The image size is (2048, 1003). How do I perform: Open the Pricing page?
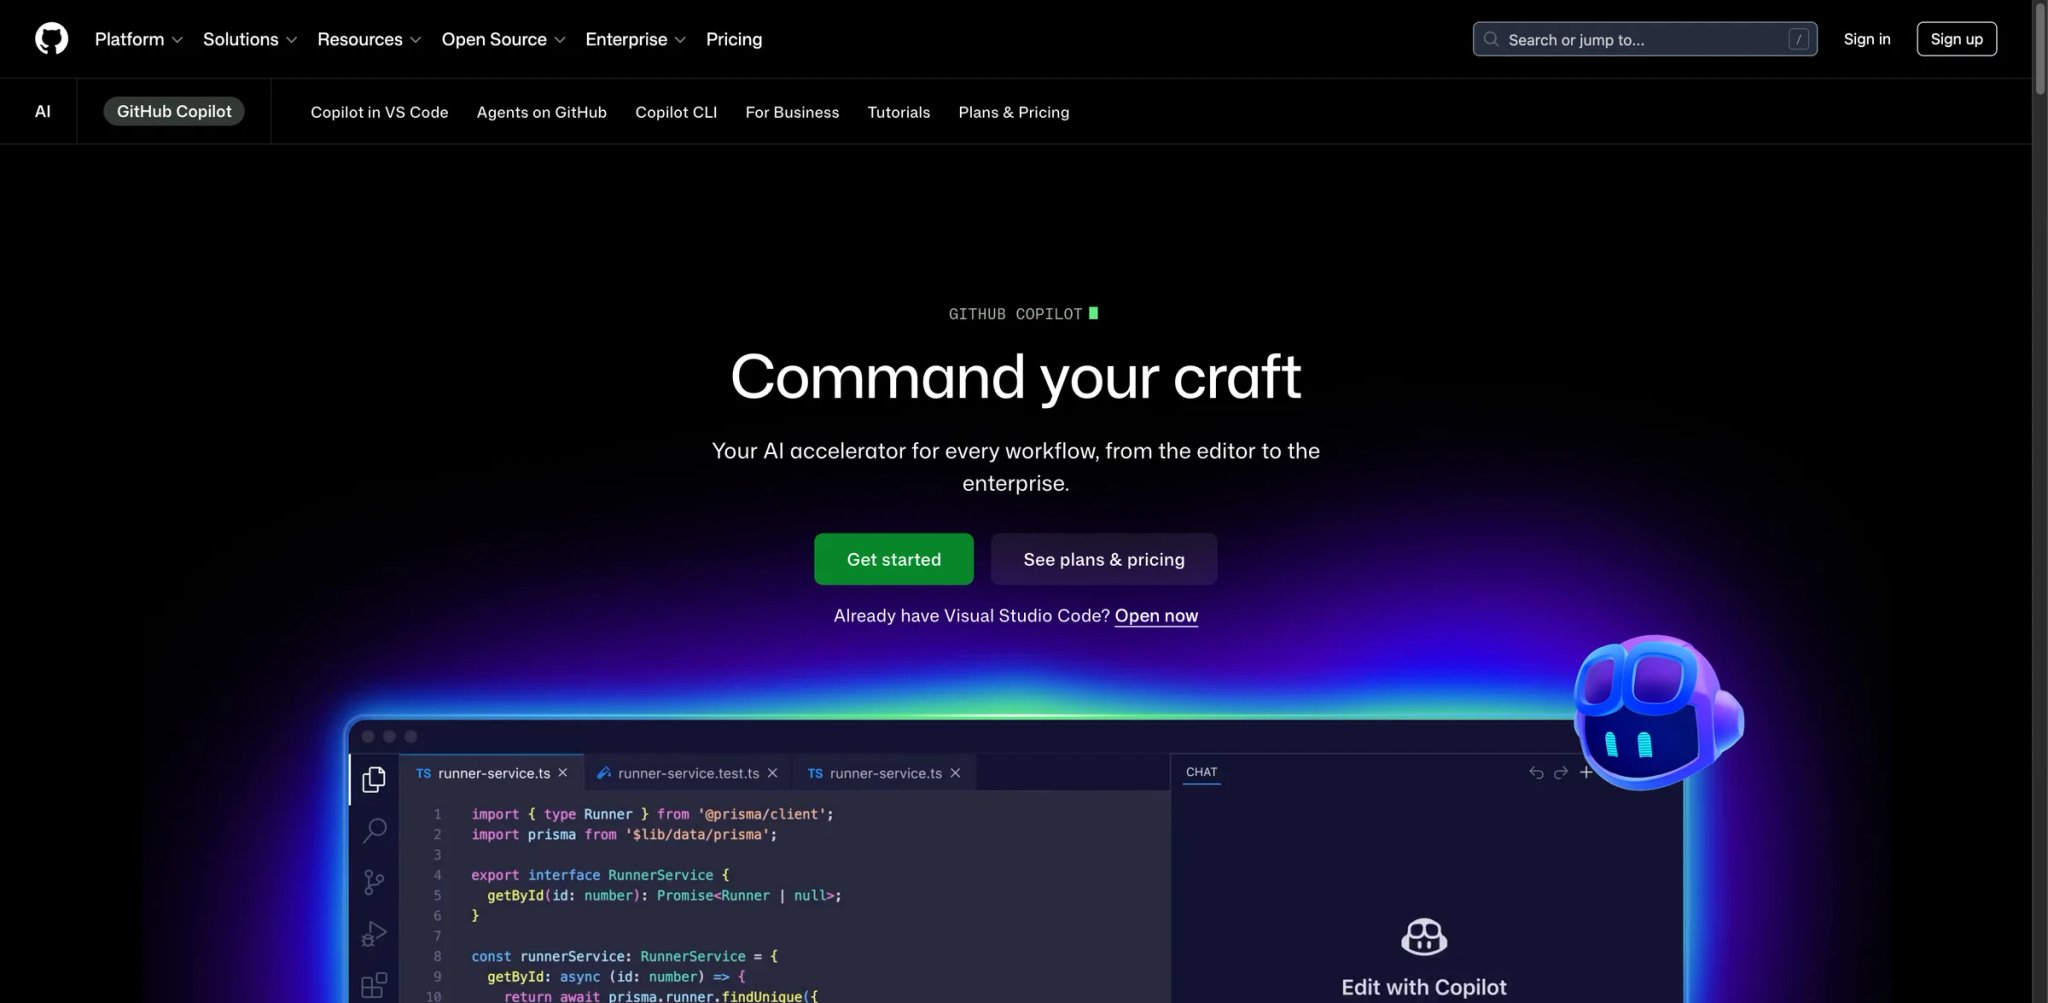pos(733,39)
